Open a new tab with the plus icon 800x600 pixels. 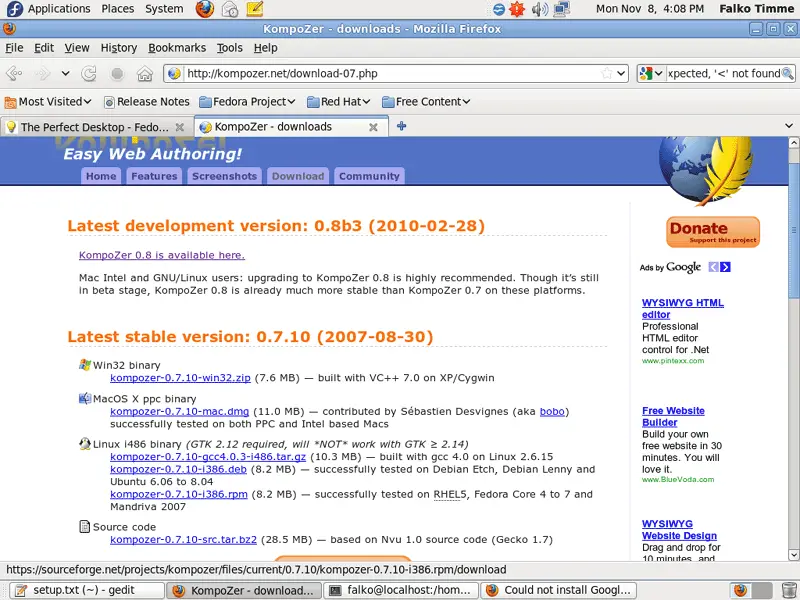point(402,126)
